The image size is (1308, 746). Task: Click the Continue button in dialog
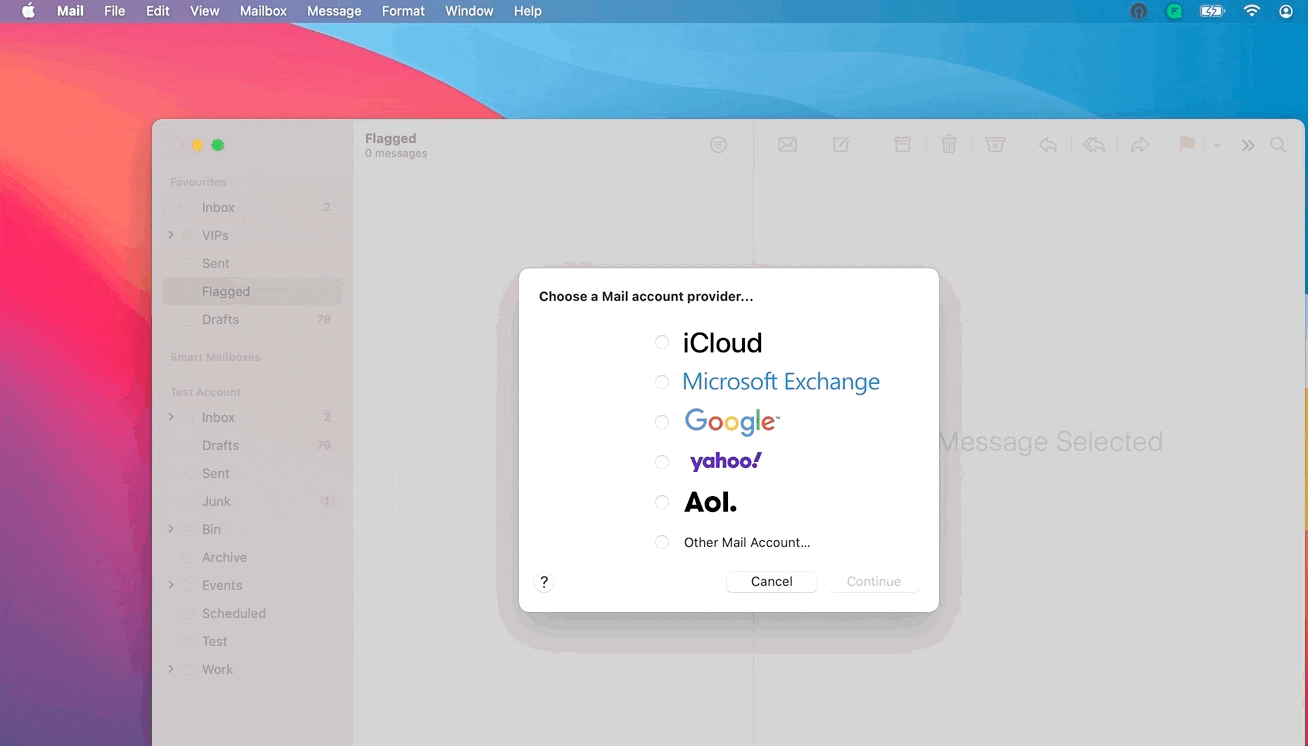click(874, 581)
